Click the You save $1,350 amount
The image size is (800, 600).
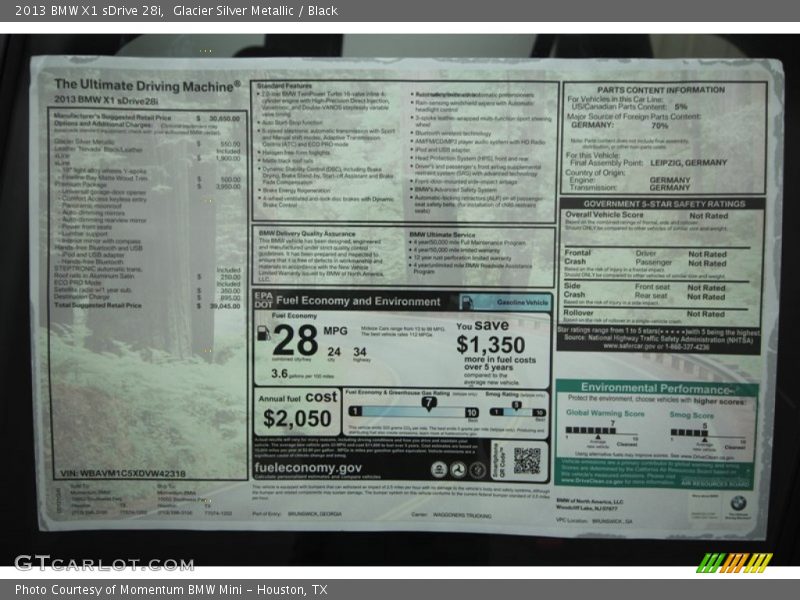(490, 343)
